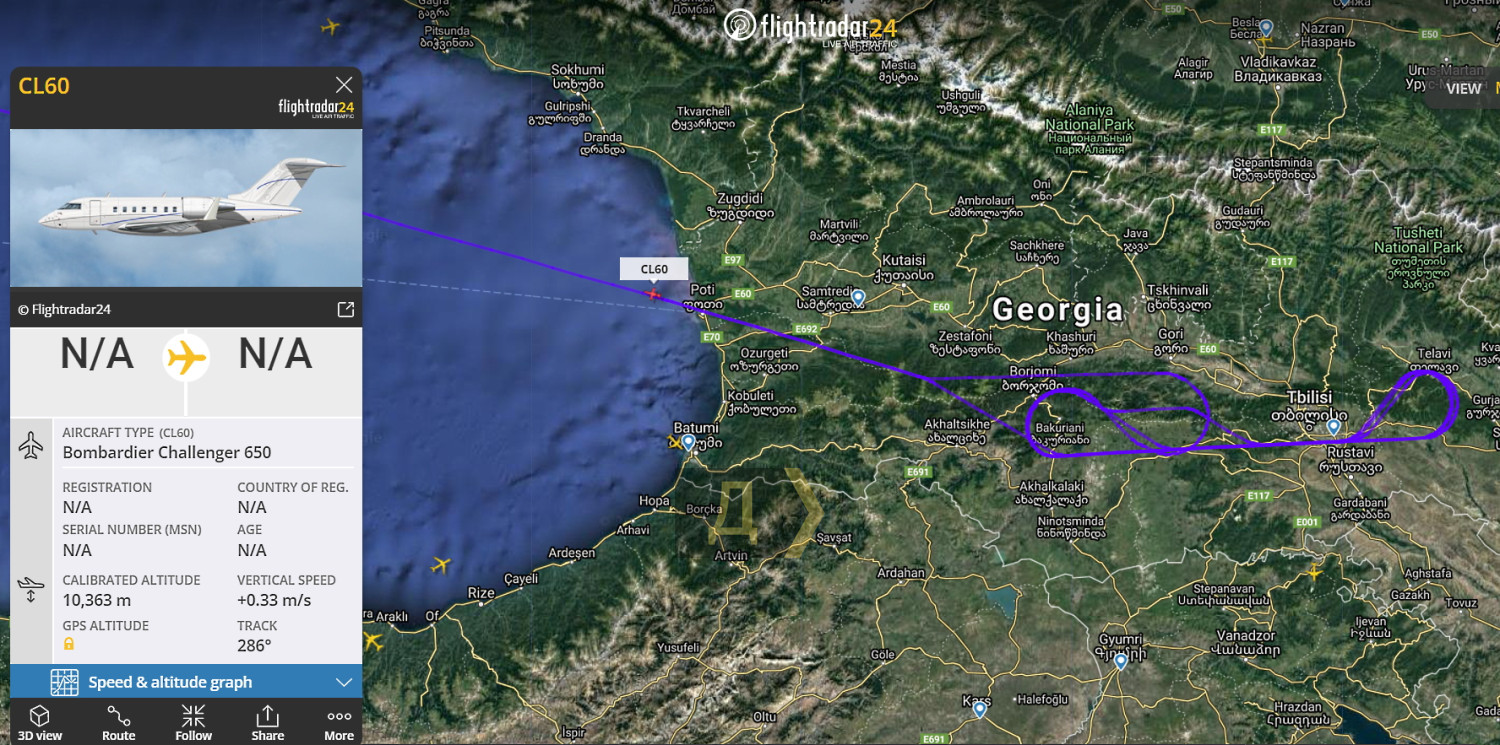Close the CL60 flight panel
This screenshot has height=745, width=1500.
point(344,85)
